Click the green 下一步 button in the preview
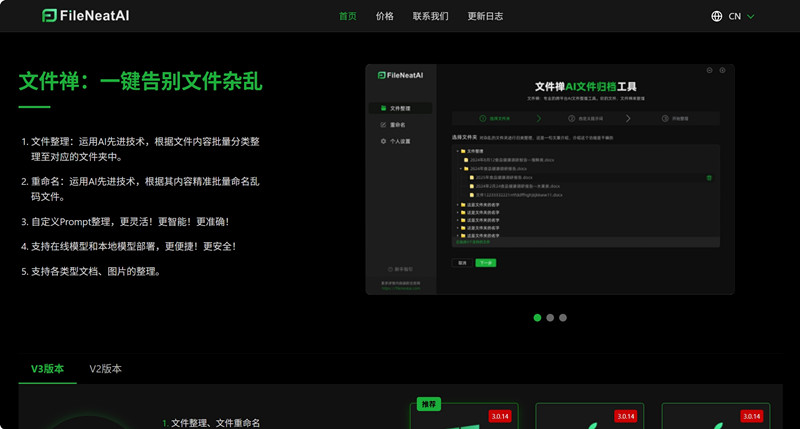Image resolution: width=800 pixels, height=429 pixels. (486, 263)
